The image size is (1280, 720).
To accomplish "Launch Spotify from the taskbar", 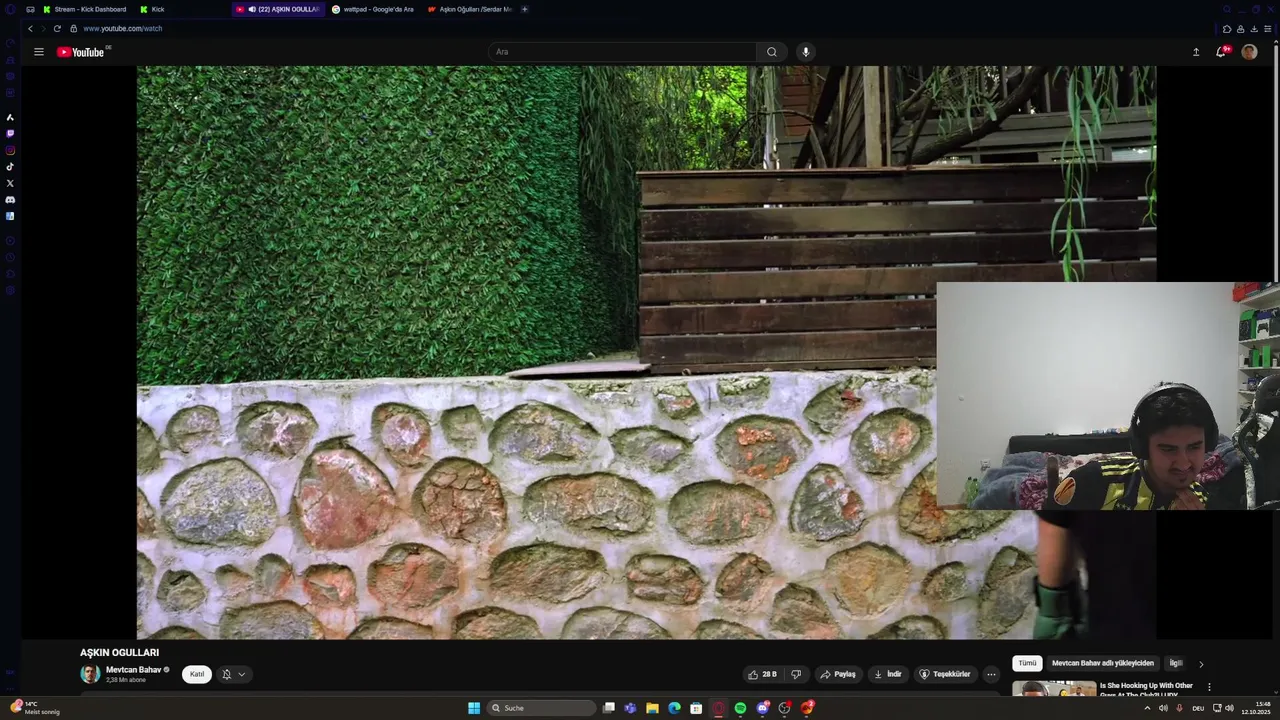I will click(740, 708).
